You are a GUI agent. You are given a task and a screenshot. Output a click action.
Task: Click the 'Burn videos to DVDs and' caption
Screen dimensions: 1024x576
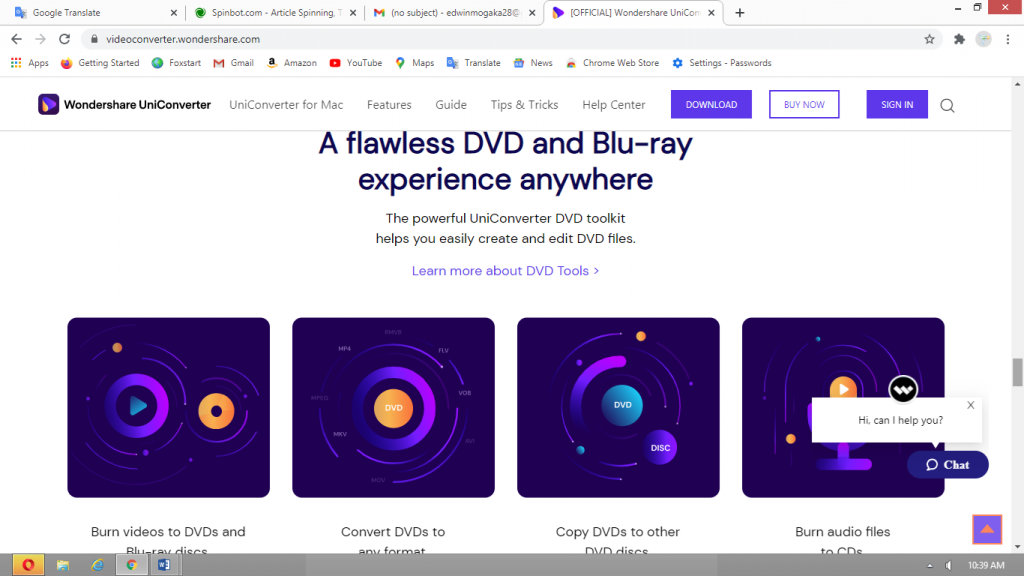point(168,532)
